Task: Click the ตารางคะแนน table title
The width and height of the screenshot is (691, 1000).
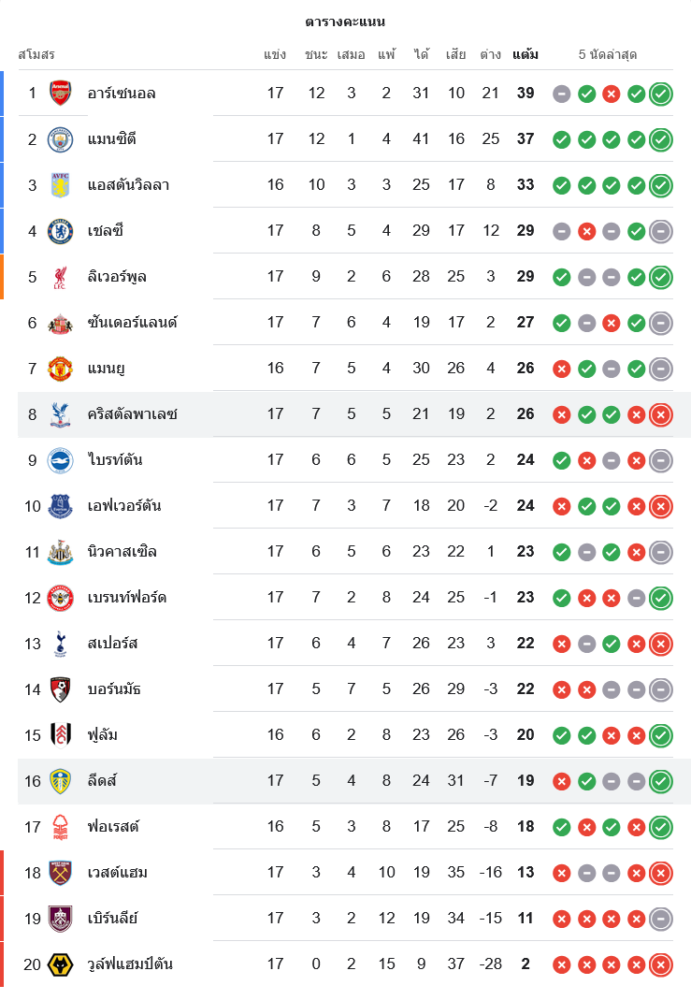Action: click(345, 21)
